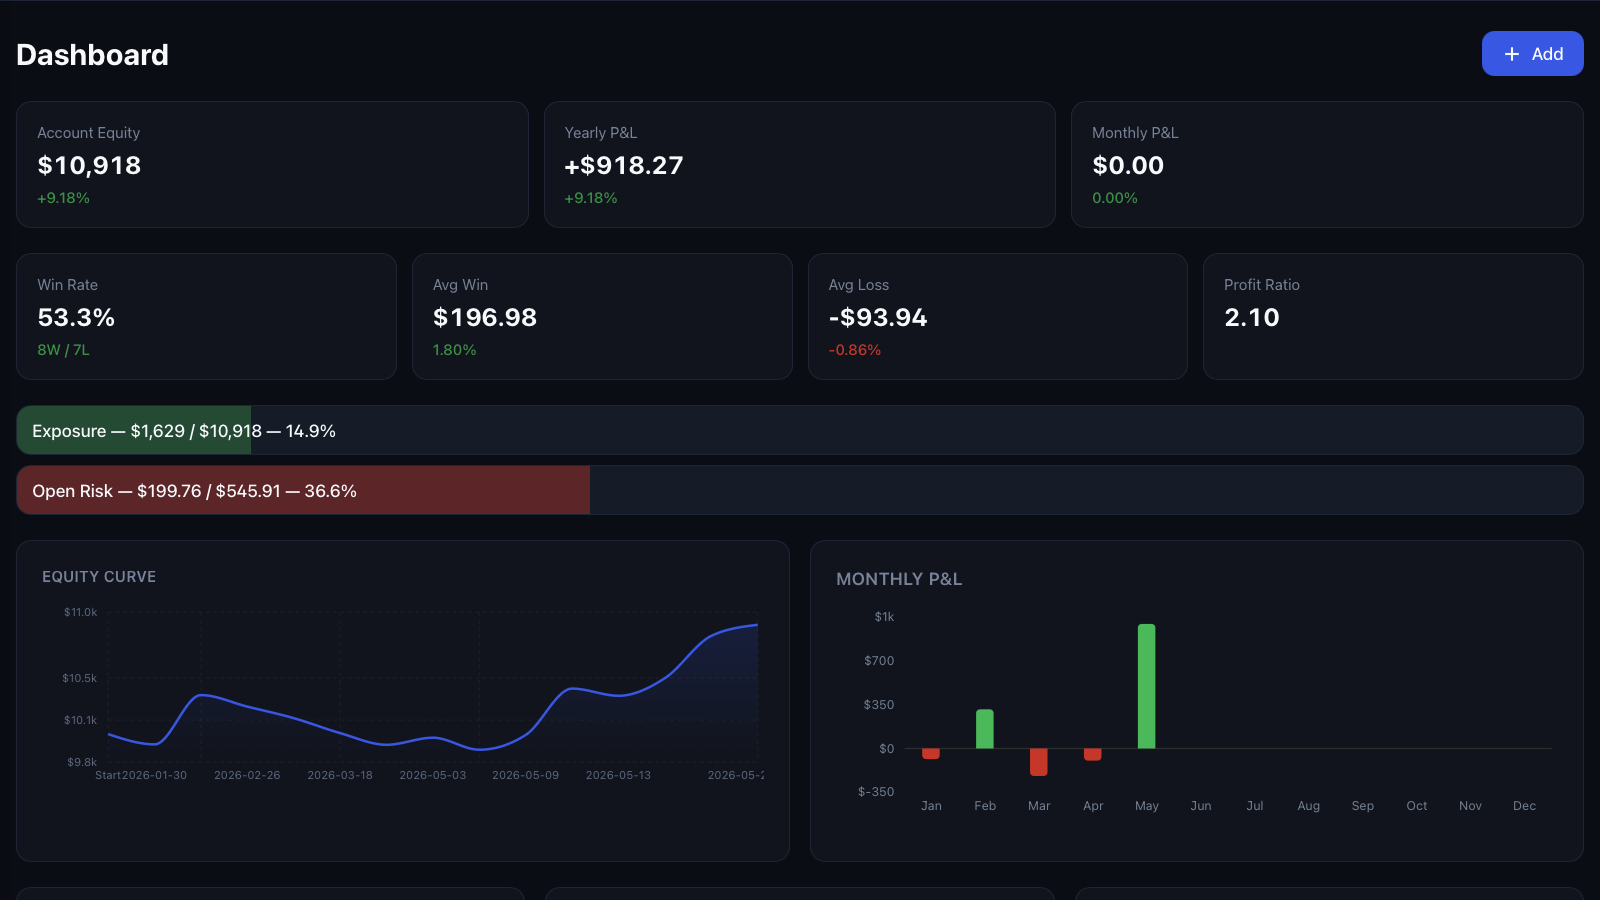Click the red Apr bar in Monthly P&L
This screenshot has height=900, width=1600.
click(1093, 754)
